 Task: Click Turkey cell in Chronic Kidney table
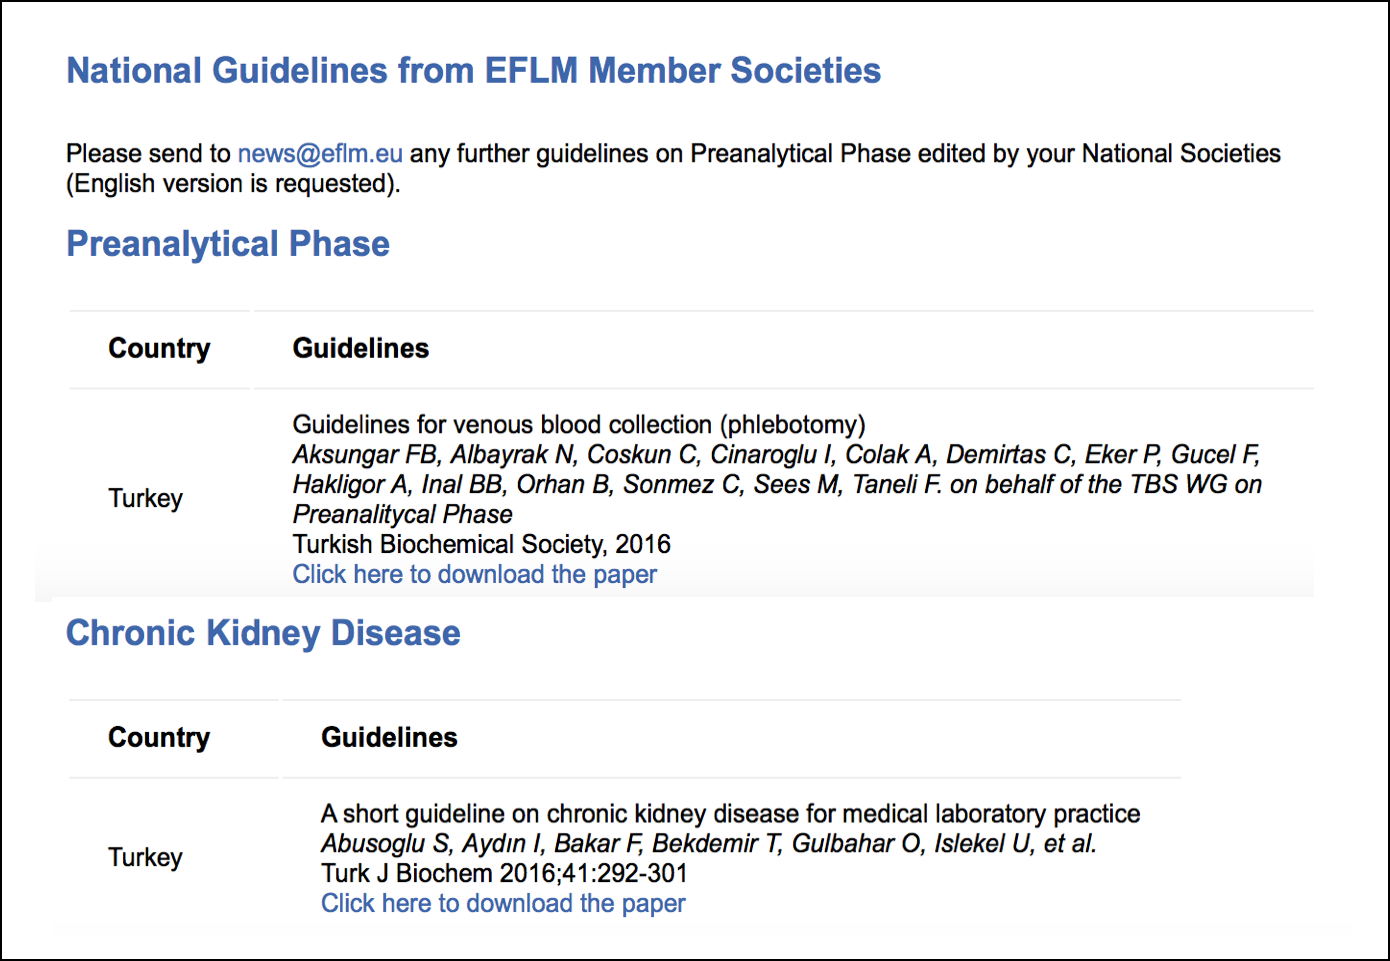146,857
